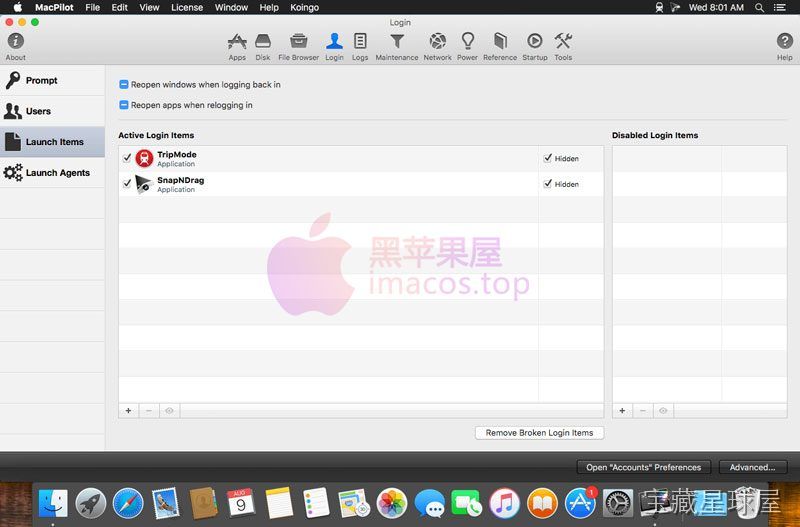Open the MacPilot menu
The image size is (800, 527).
tap(54, 7)
